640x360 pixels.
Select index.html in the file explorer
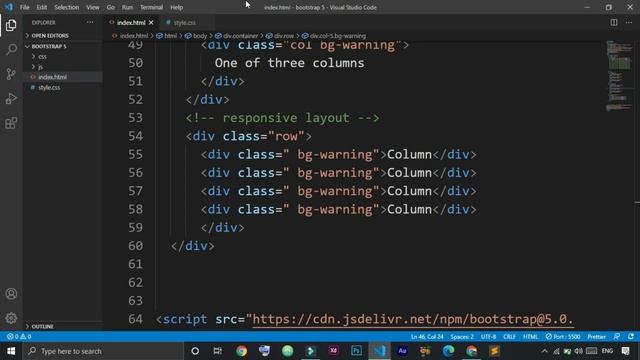pyautogui.click(x=62, y=77)
